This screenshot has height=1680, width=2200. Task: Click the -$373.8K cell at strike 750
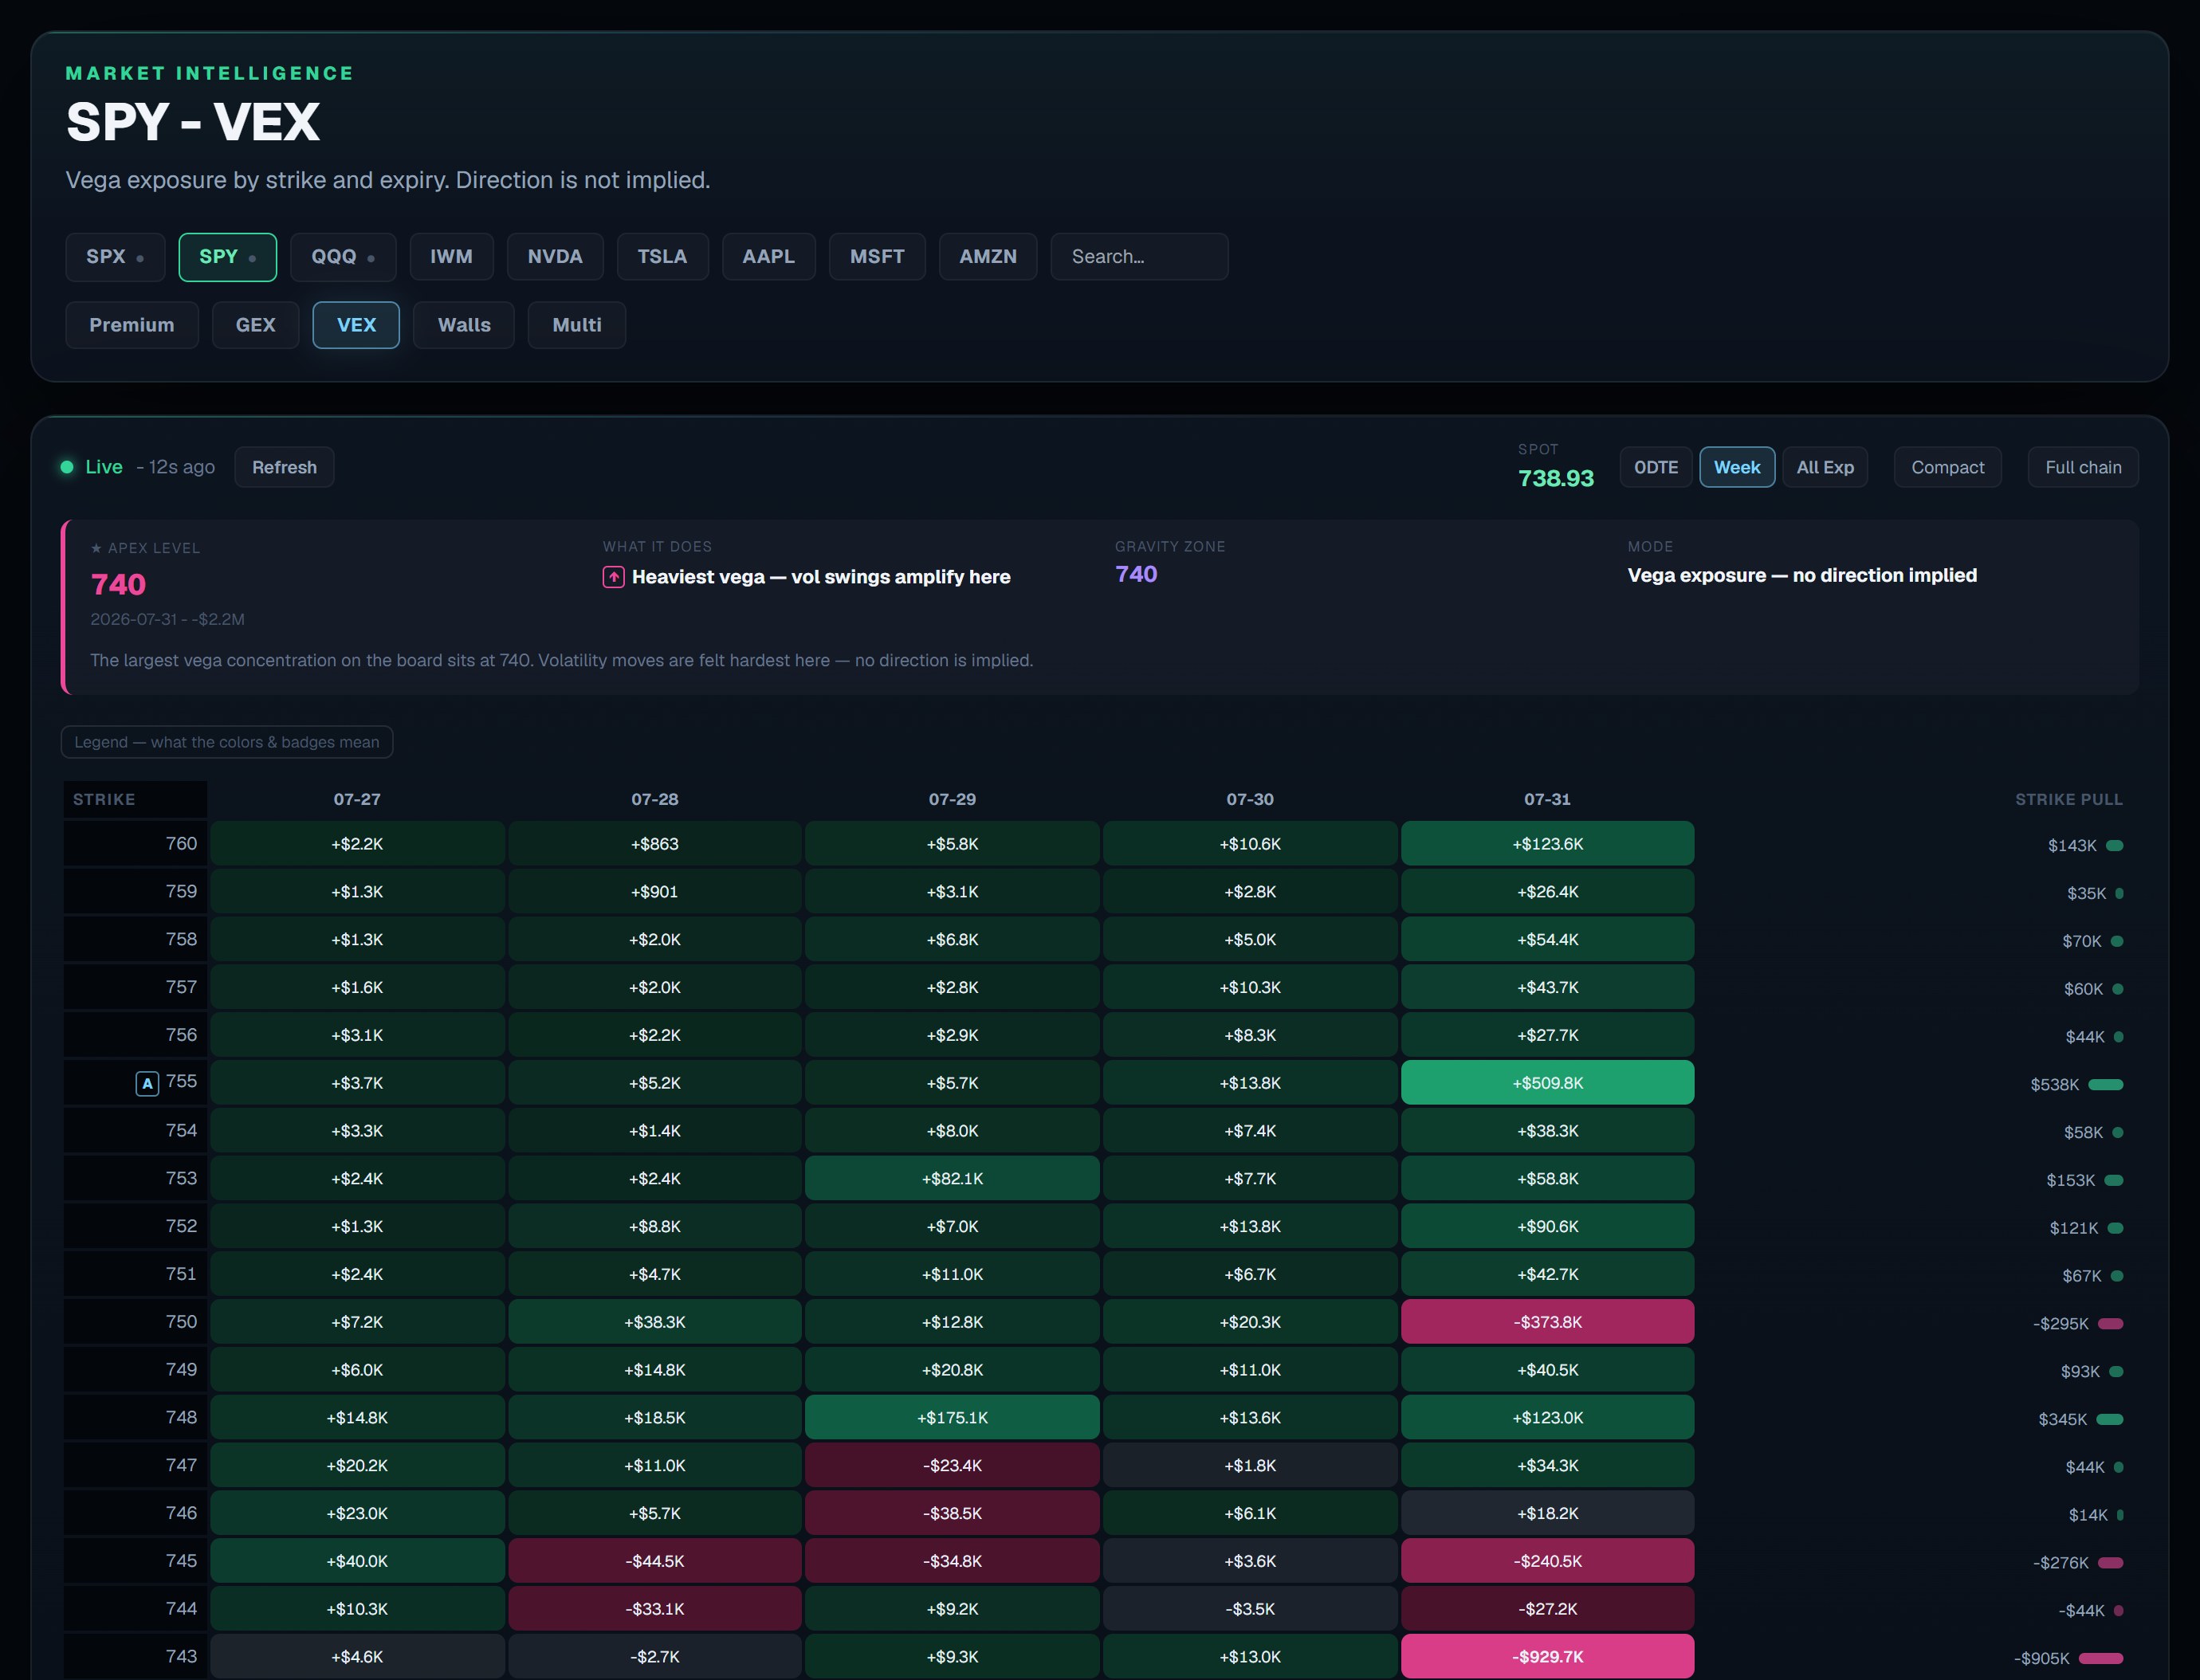(1547, 1322)
